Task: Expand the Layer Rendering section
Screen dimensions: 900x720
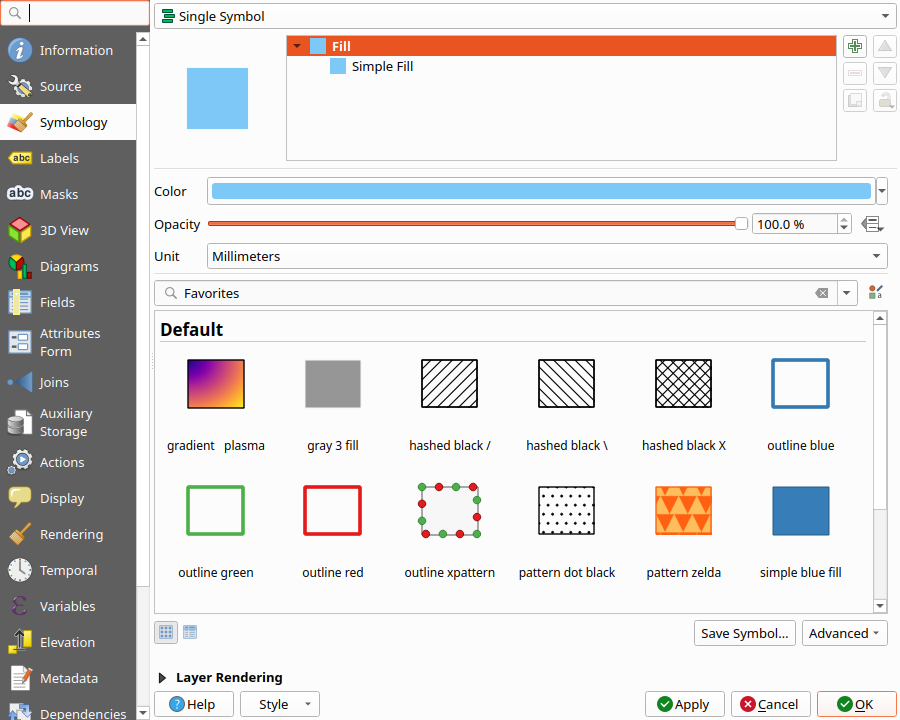Action: click(x=162, y=678)
